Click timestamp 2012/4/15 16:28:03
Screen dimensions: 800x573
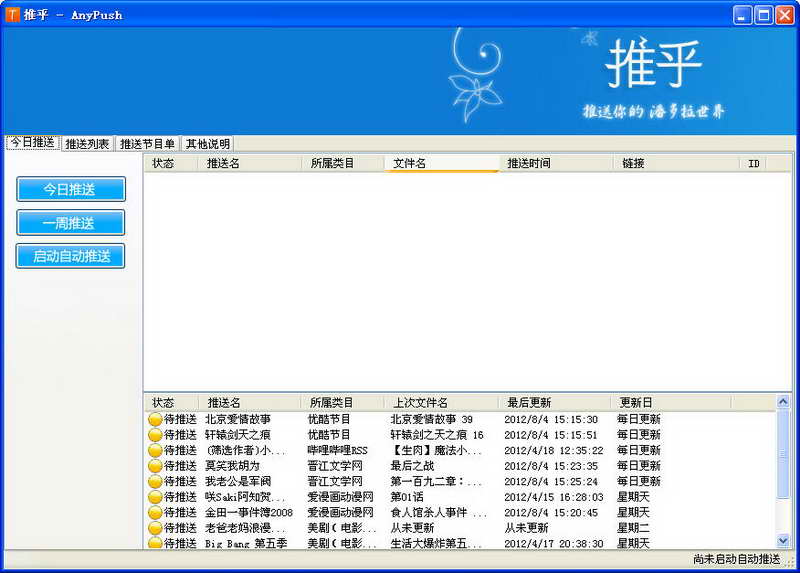[x=554, y=497]
